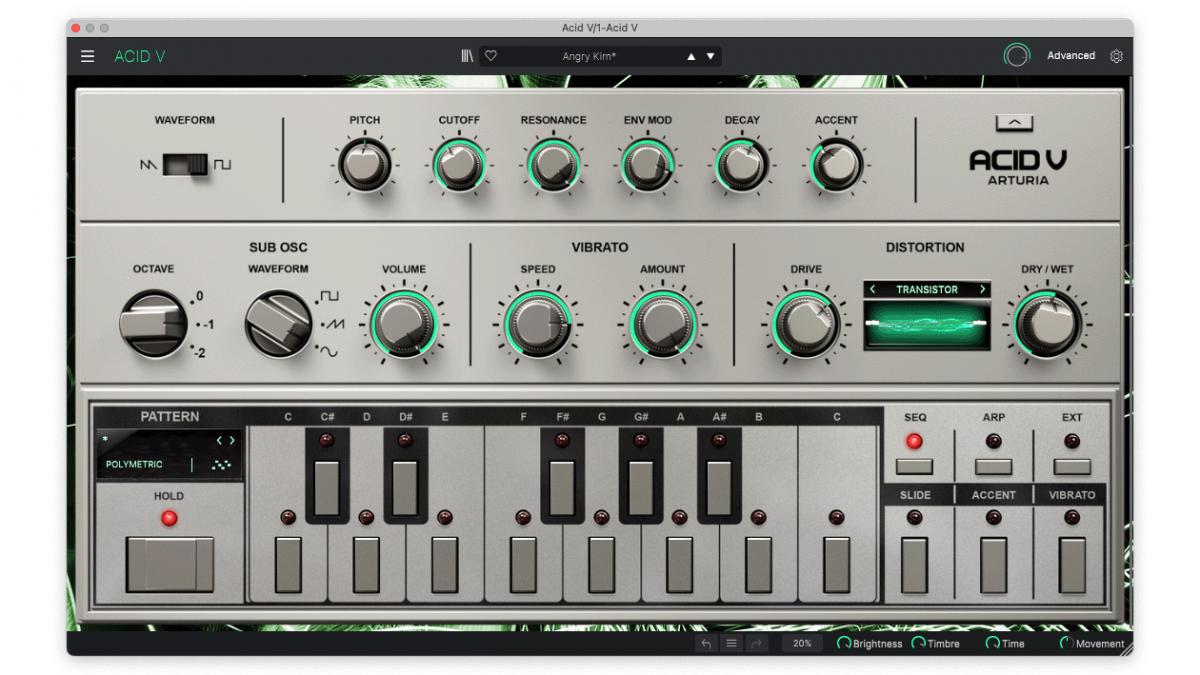Click the undo arrow icon
The width and height of the screenshot is (1200, 675).
(706, 644)
